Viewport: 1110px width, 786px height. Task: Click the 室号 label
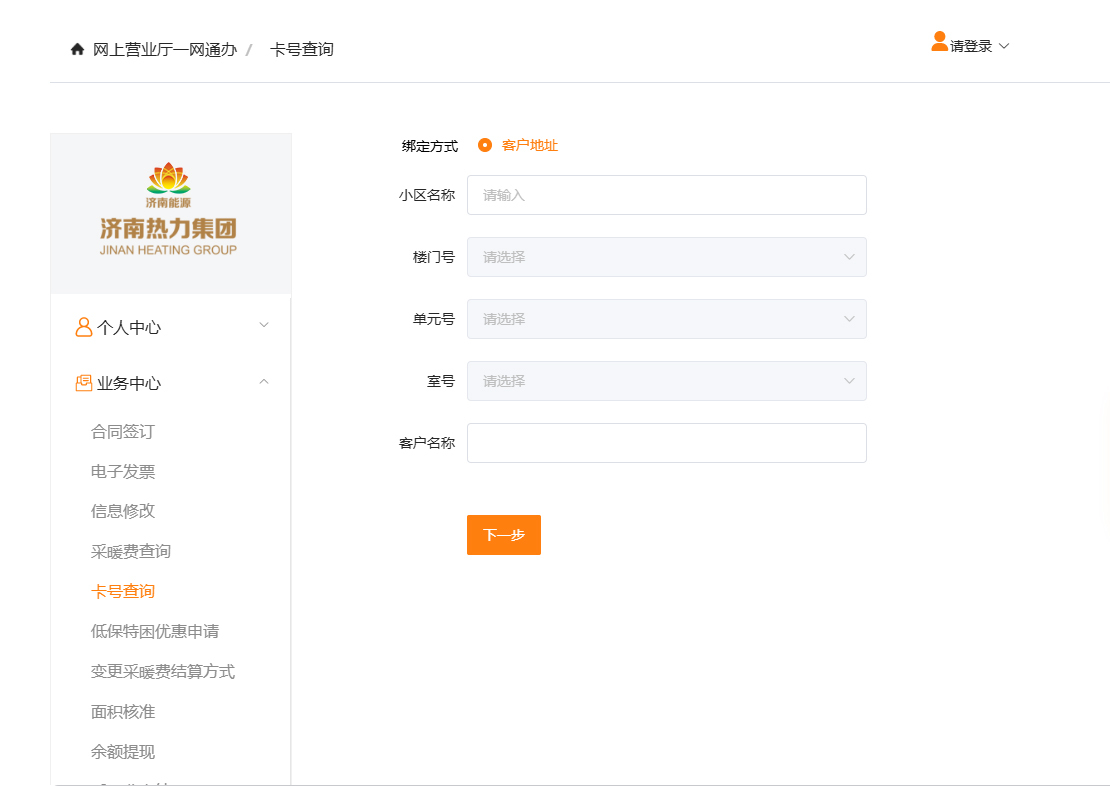point(441,381)
